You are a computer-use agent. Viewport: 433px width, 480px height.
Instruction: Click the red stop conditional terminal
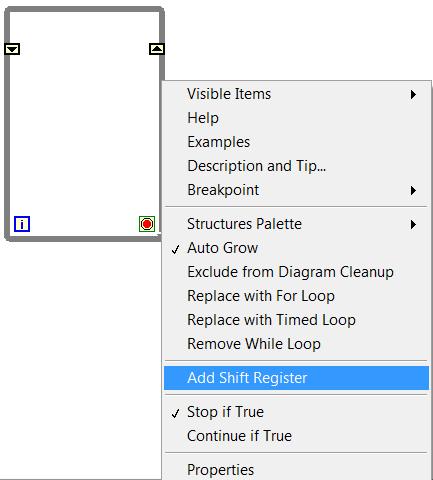147,224
